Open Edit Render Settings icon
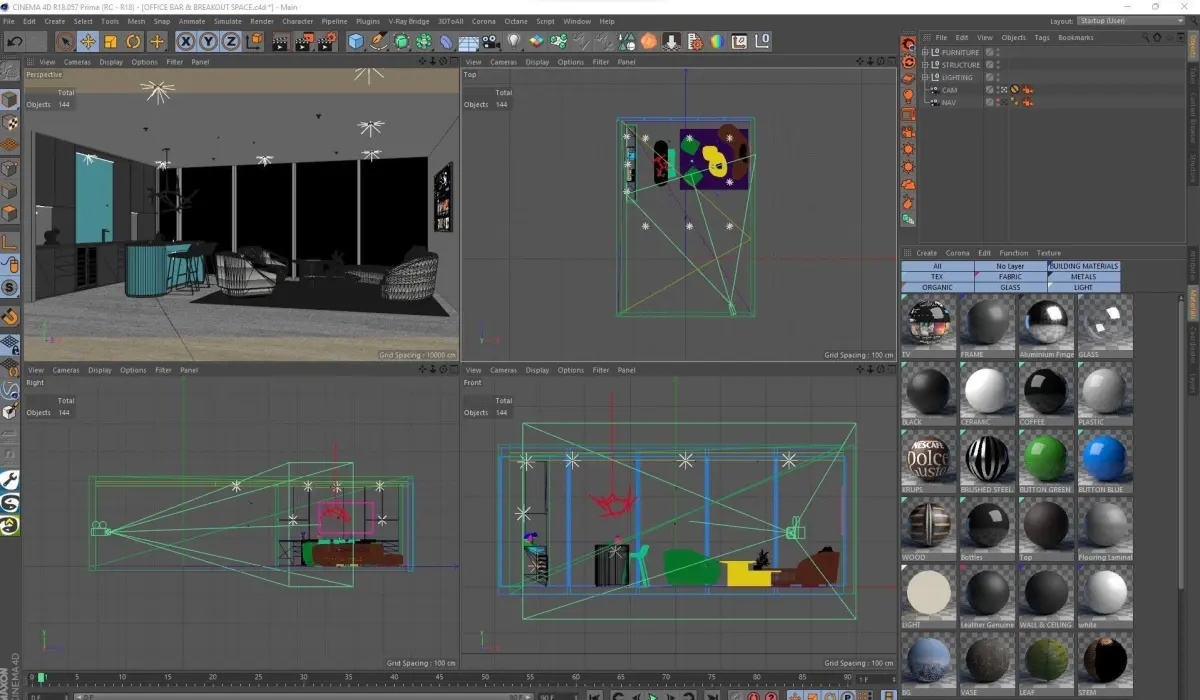This screenshot has width=1200, height=700. coord(326,41)
